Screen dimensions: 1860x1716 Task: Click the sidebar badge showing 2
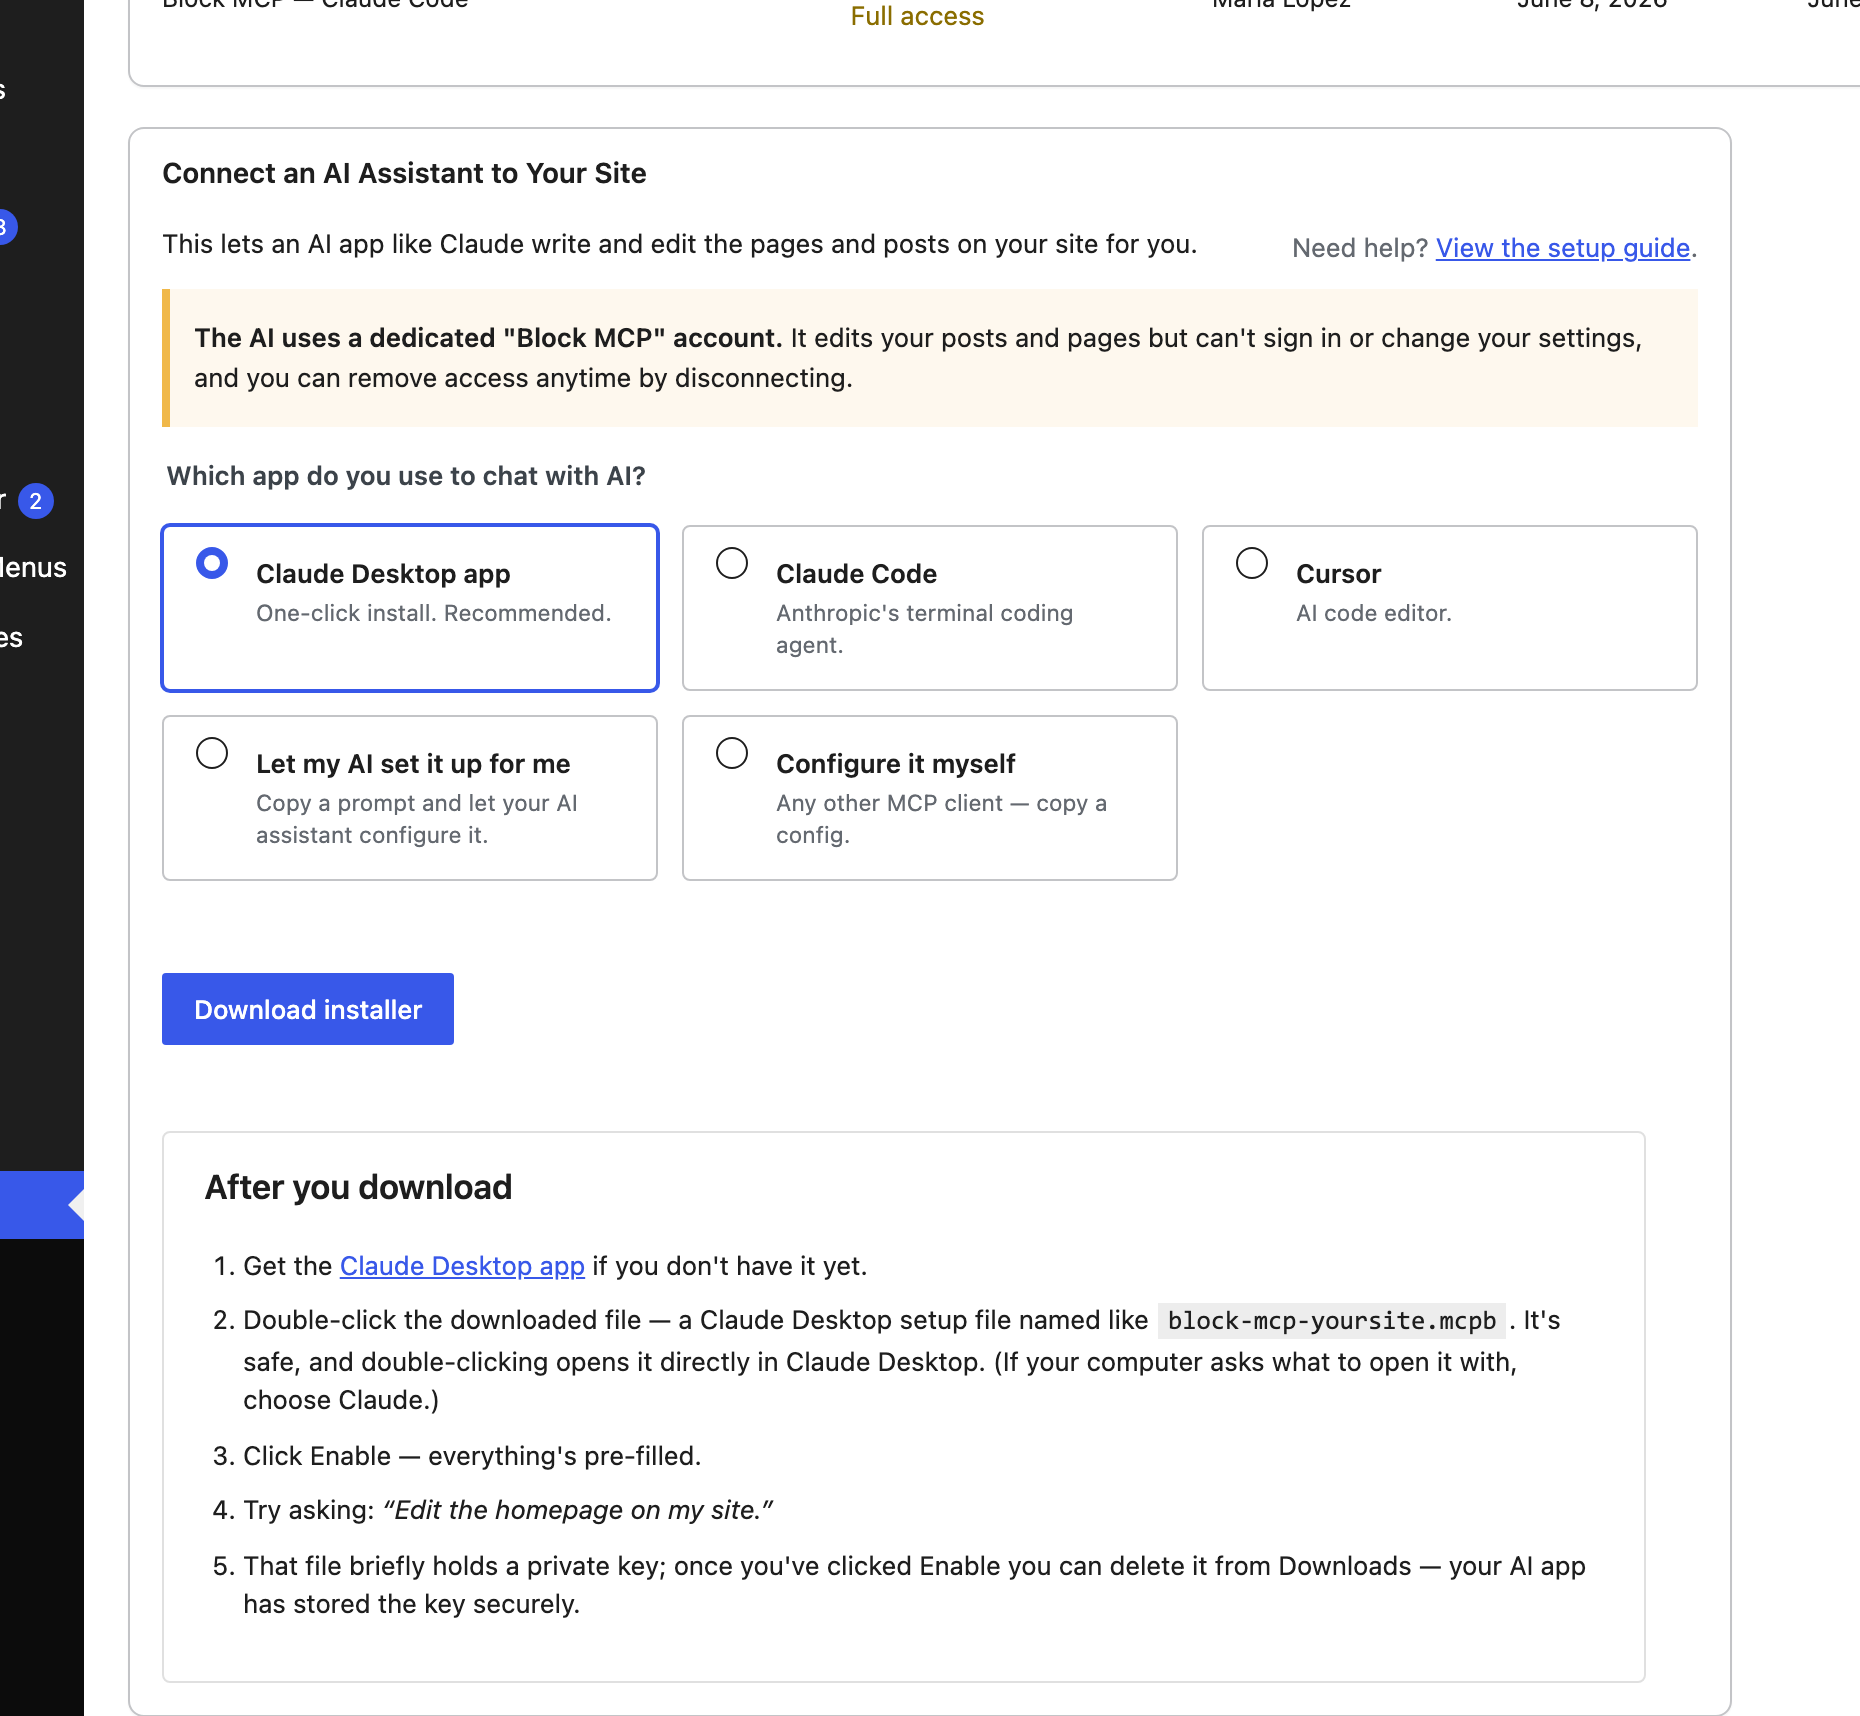point(36,501)
